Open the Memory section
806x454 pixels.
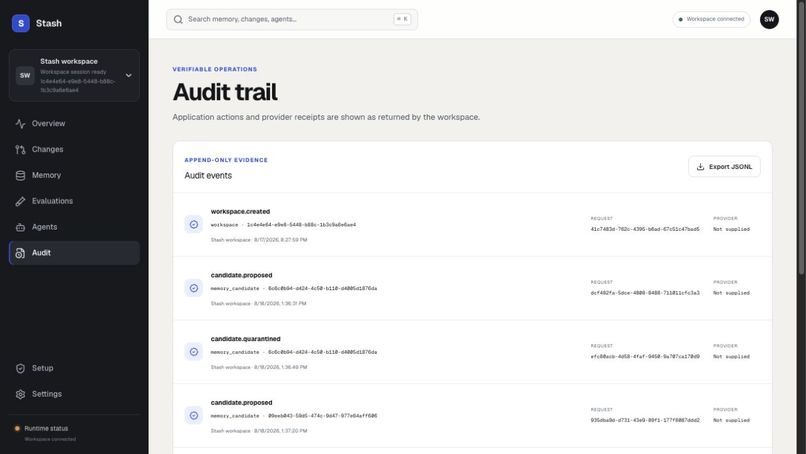(74, 175)
